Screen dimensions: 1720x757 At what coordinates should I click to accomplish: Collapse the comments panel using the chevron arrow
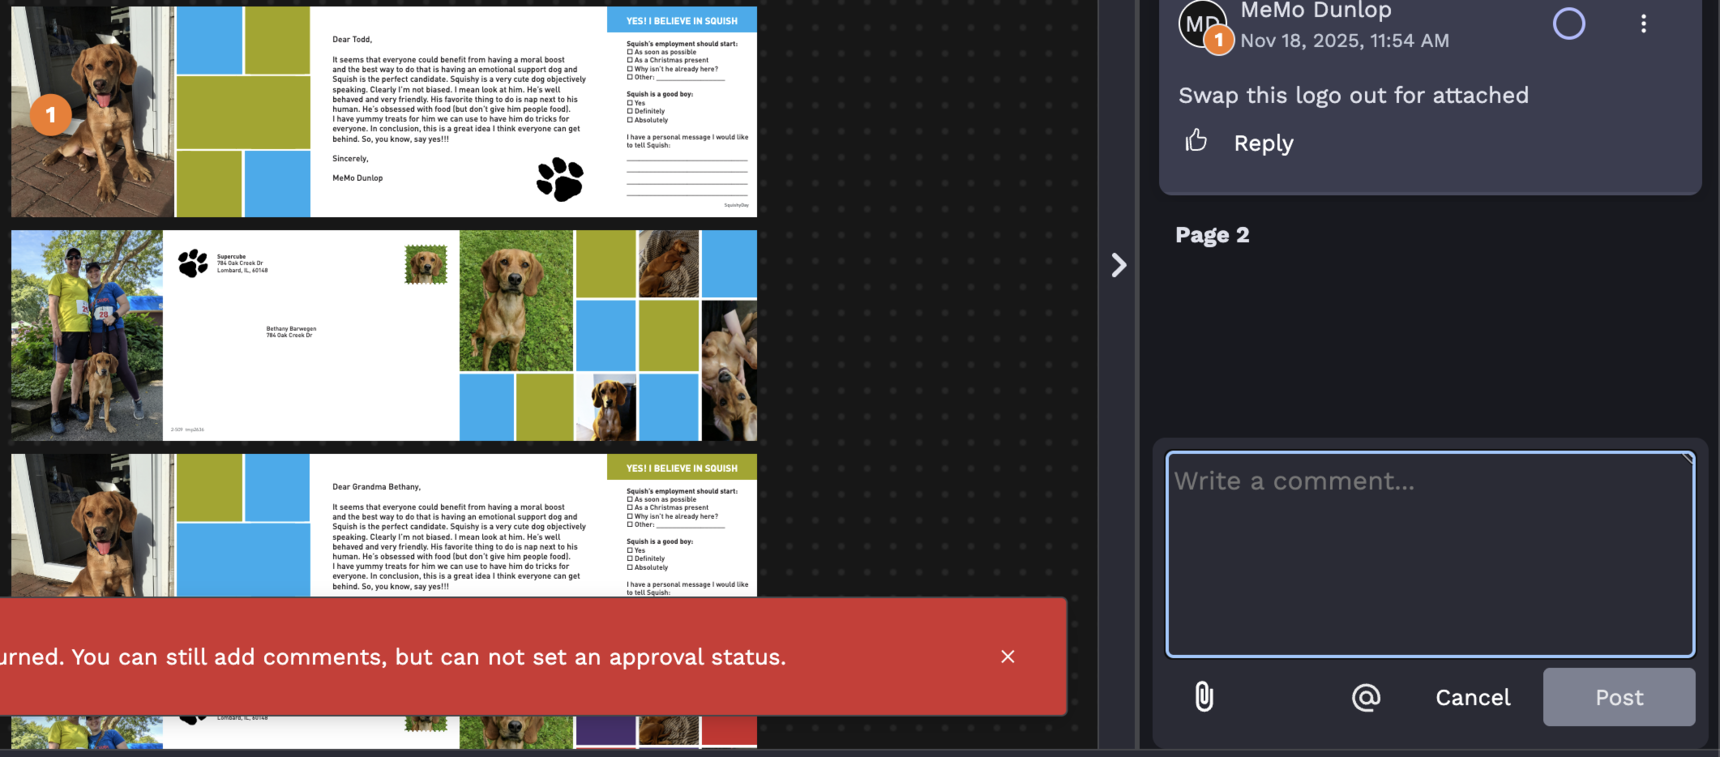tap(1118, 265)
